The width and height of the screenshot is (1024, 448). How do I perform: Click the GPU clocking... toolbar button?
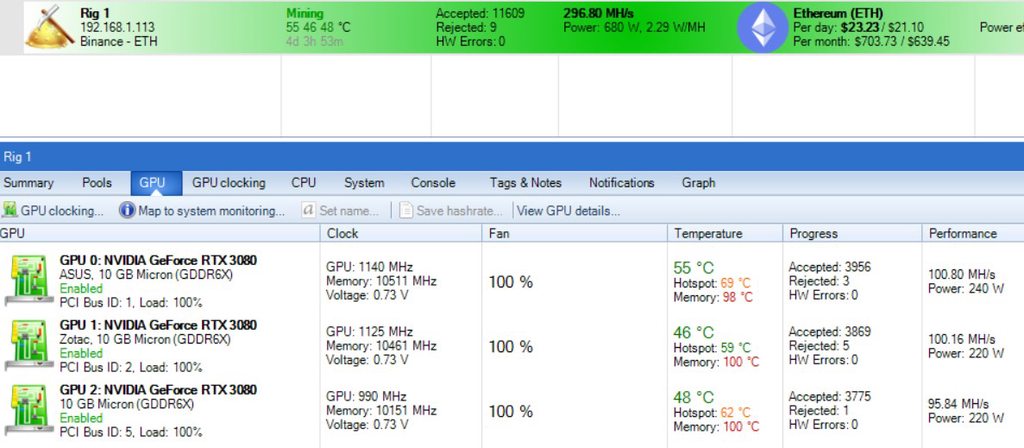pyautogui.click(x=54, y=211)
